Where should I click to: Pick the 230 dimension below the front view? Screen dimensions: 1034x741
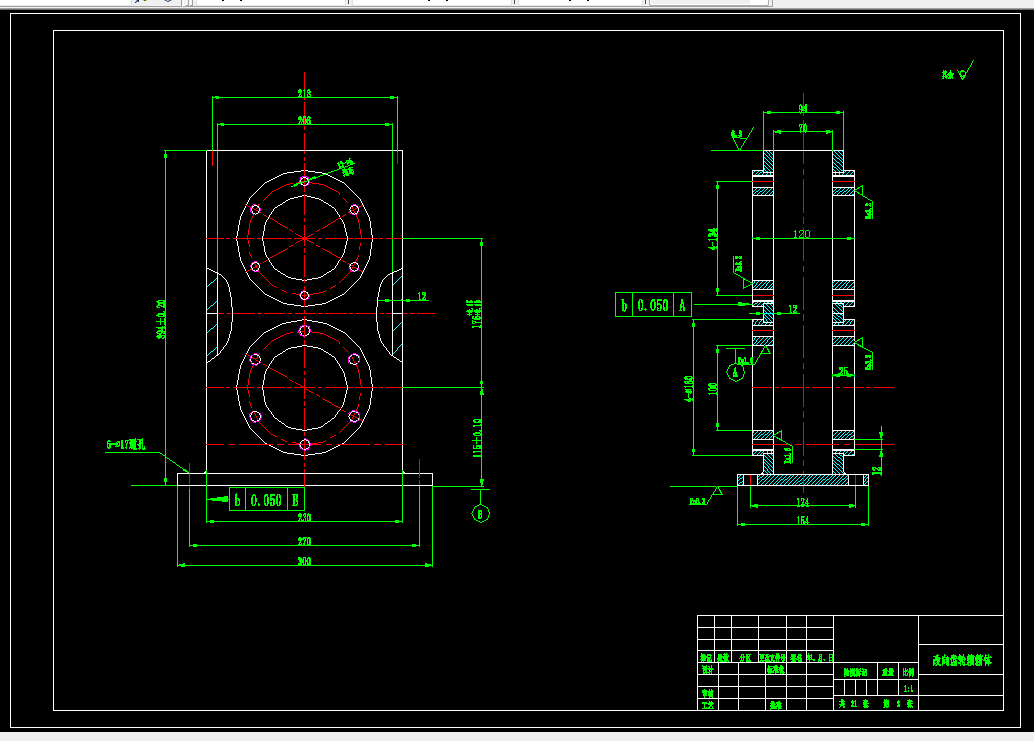(x=304, y=518)
